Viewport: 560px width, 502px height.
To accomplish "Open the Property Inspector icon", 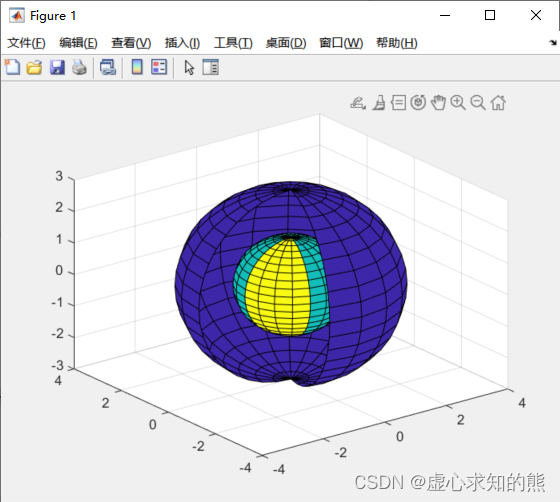I will (x=210, y=67).
